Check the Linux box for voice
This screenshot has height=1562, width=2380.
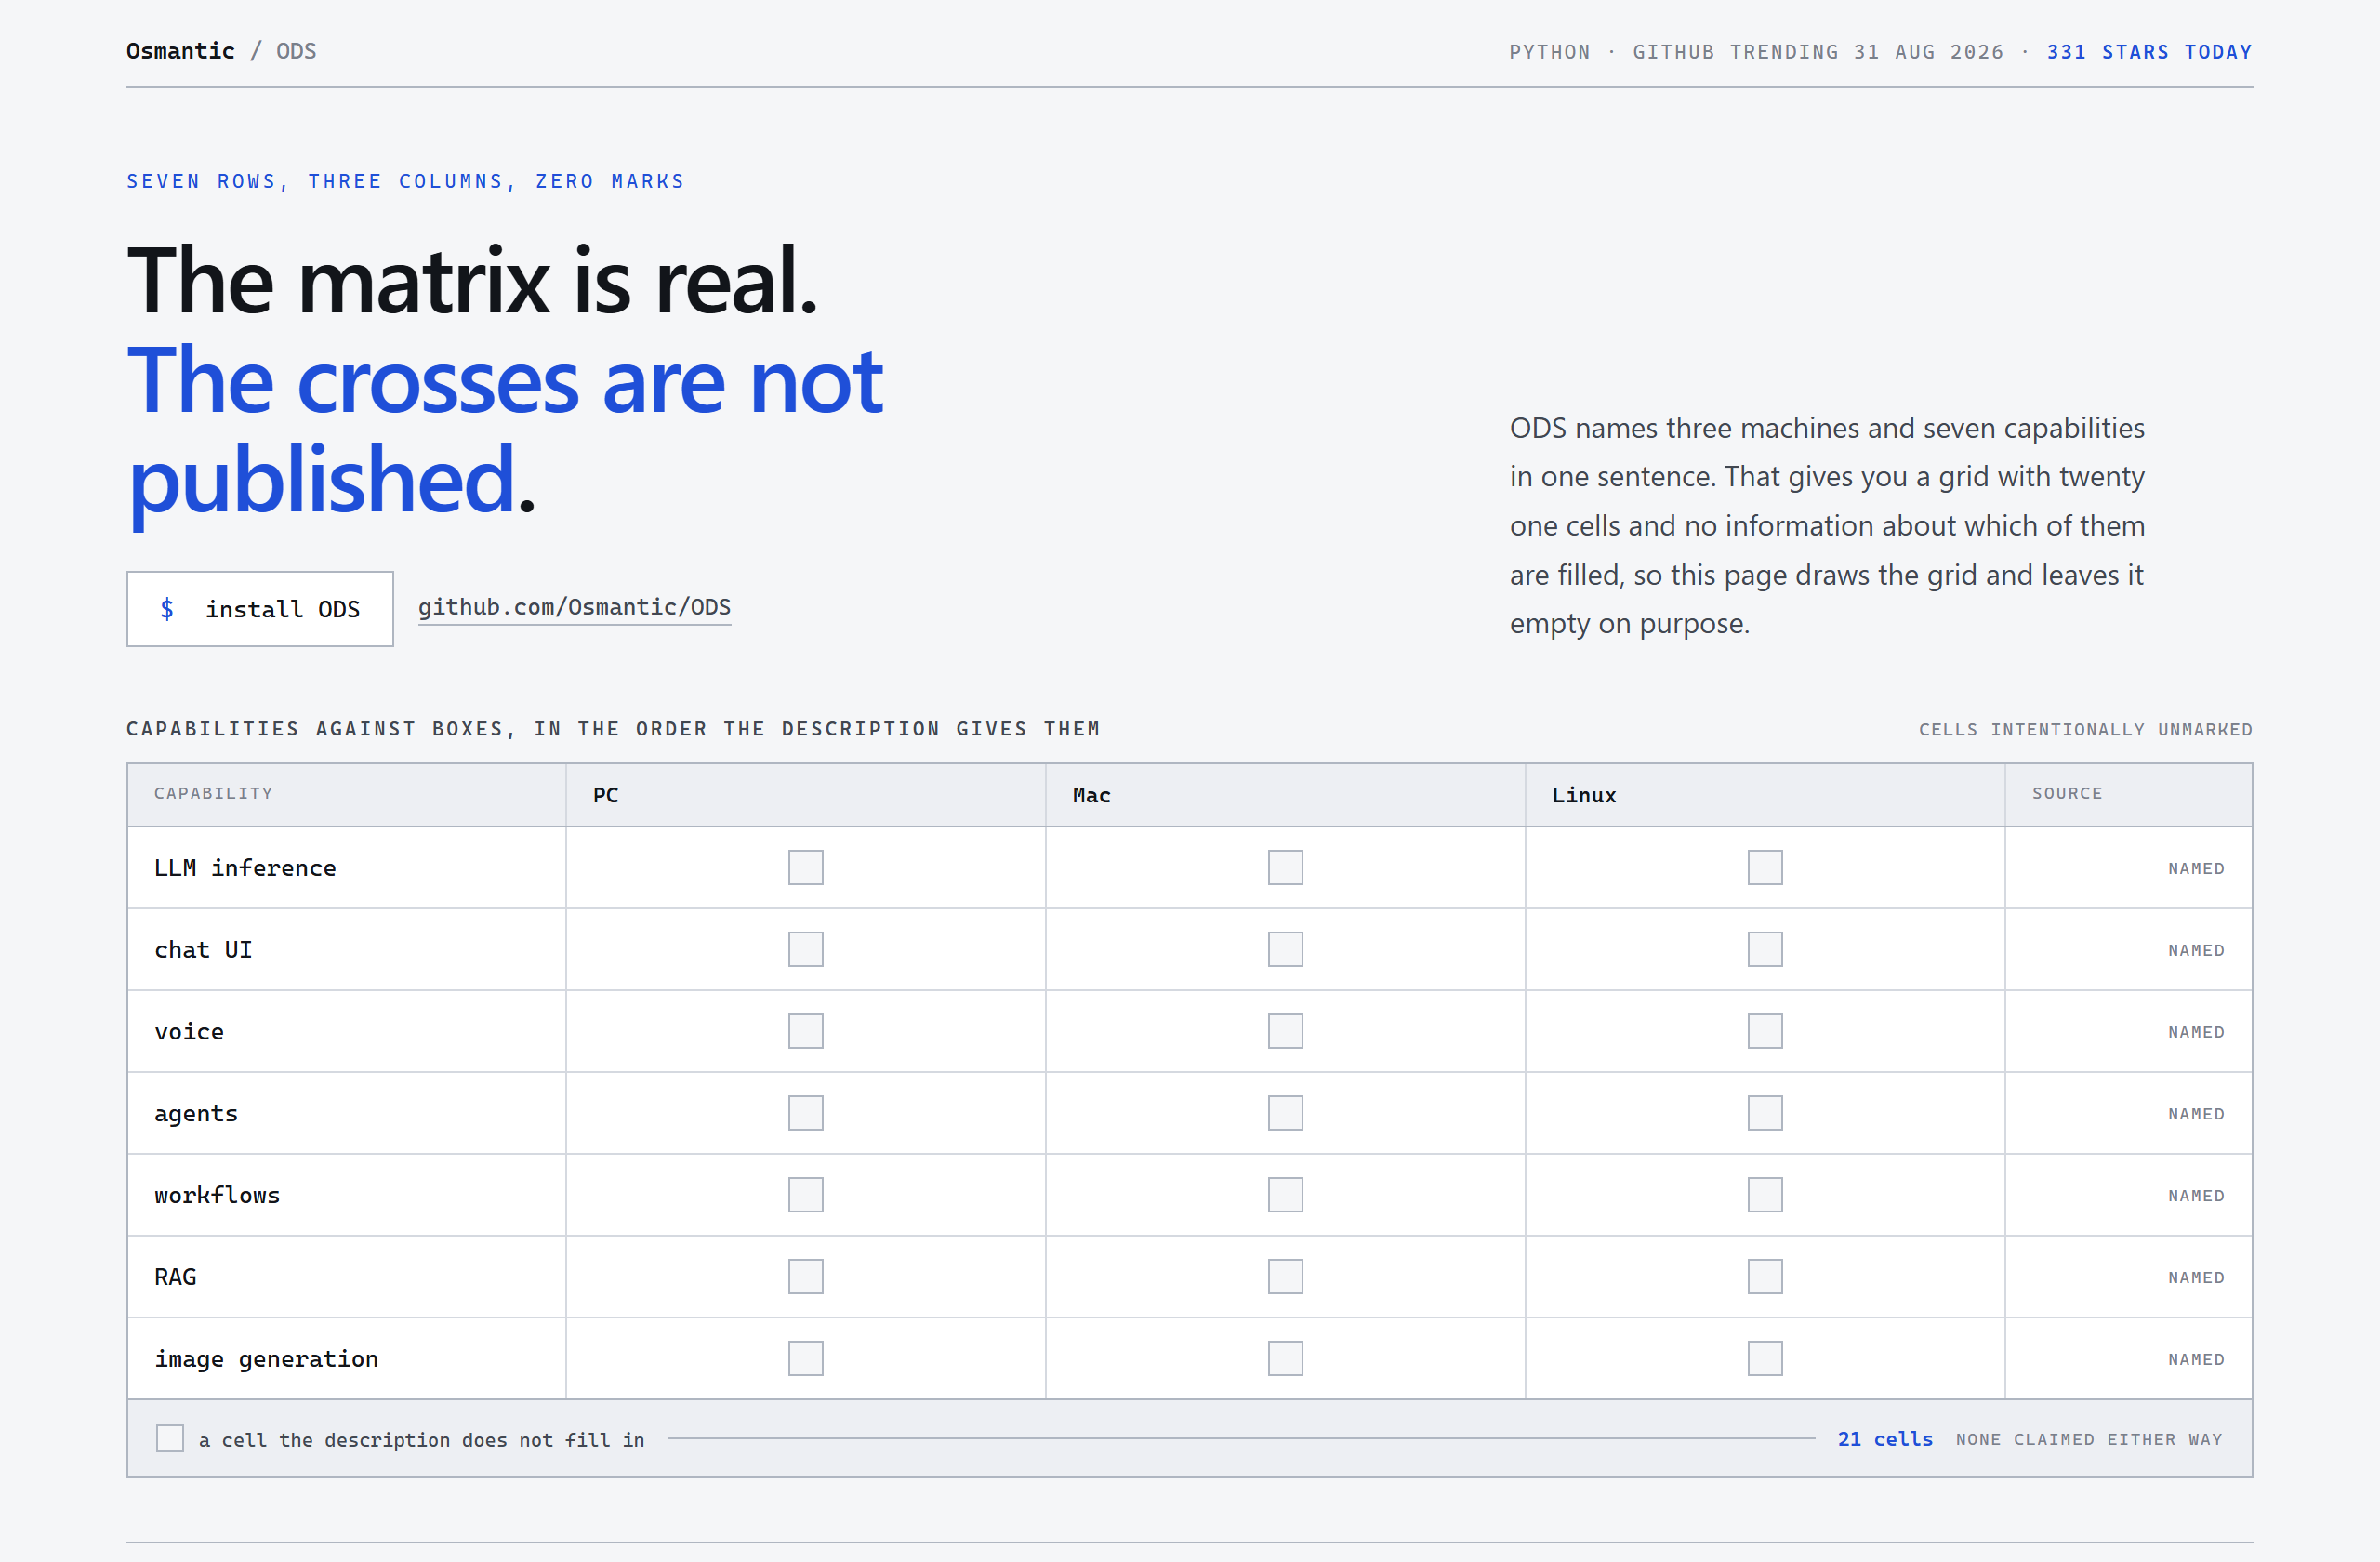click(1765, 1031)
